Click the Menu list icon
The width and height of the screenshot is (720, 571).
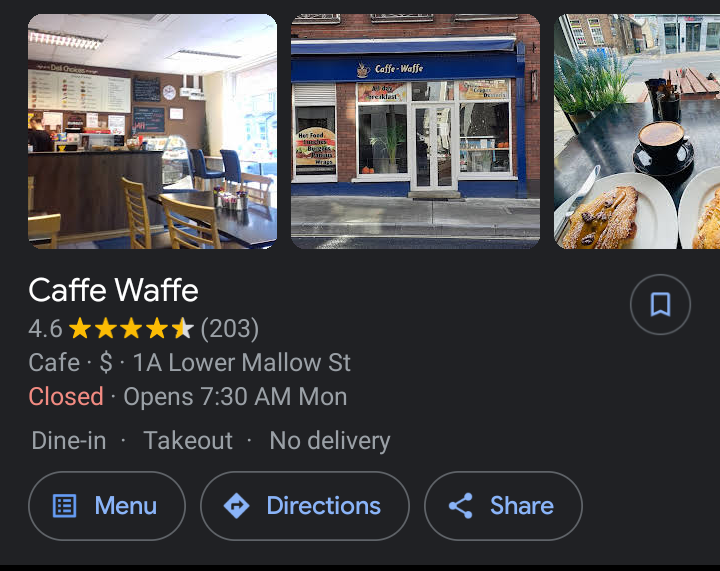[65, 506]
